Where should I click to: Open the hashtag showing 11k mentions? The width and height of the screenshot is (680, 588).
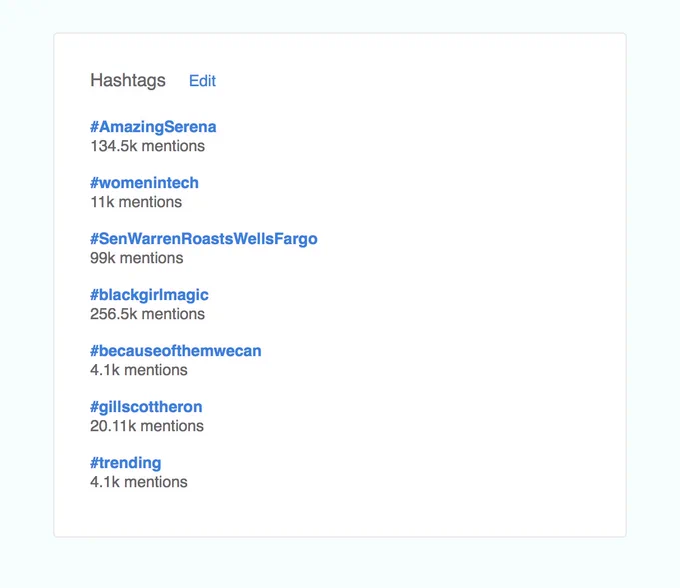click(x=144, y=183)
